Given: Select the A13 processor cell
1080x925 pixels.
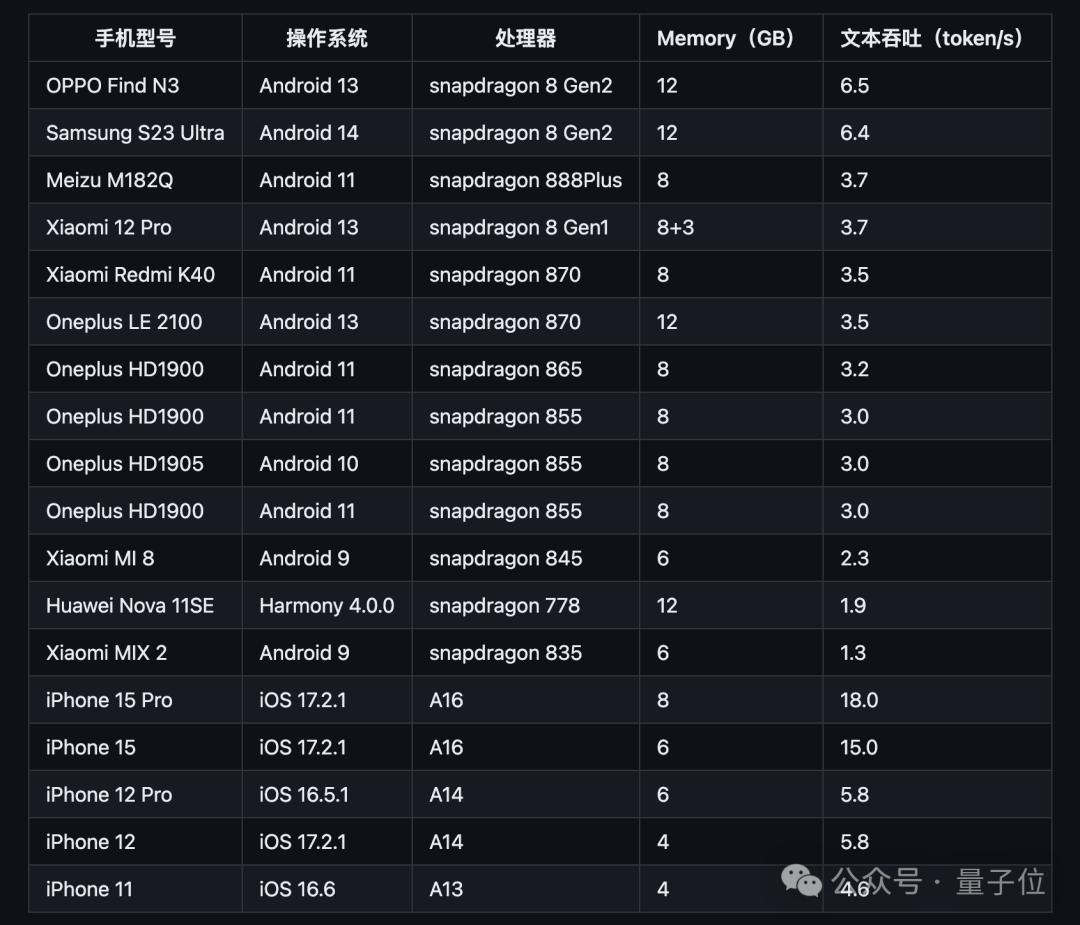Looking at the screenshot, I should [446, 889].
